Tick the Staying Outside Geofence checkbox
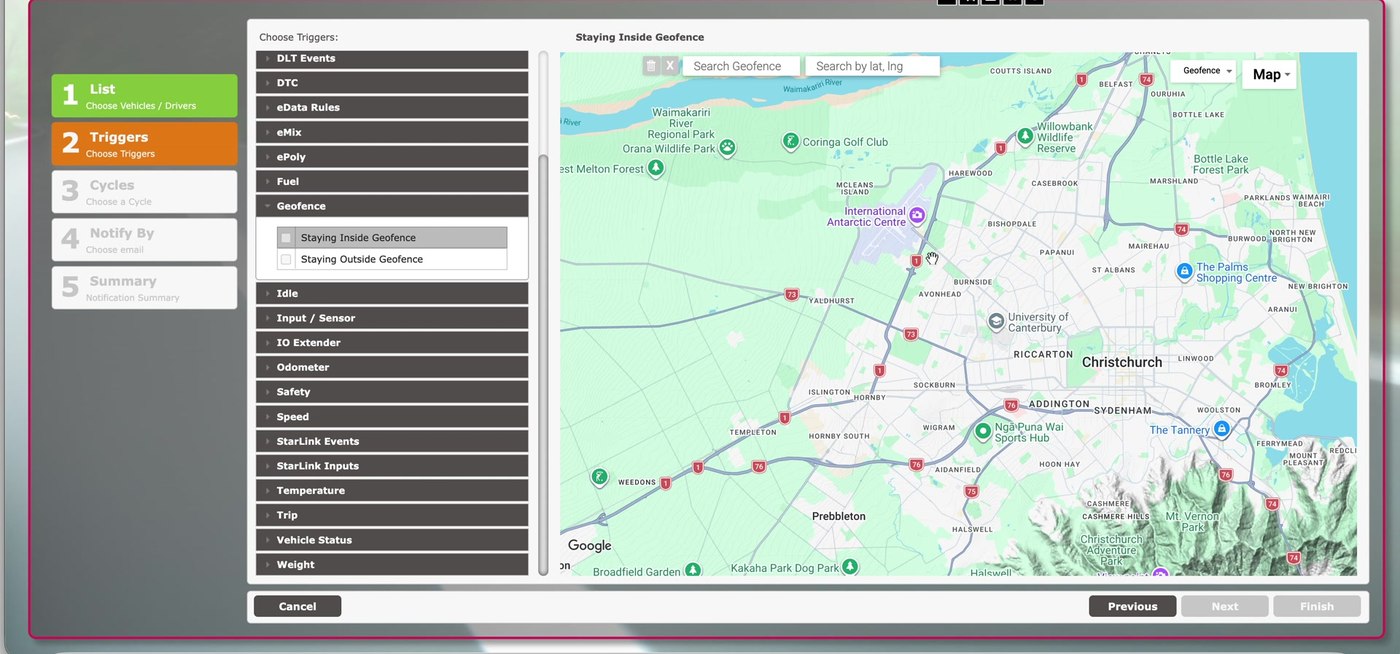The image size is (1400, 654). pyautogui.click(x=286, y=259)
